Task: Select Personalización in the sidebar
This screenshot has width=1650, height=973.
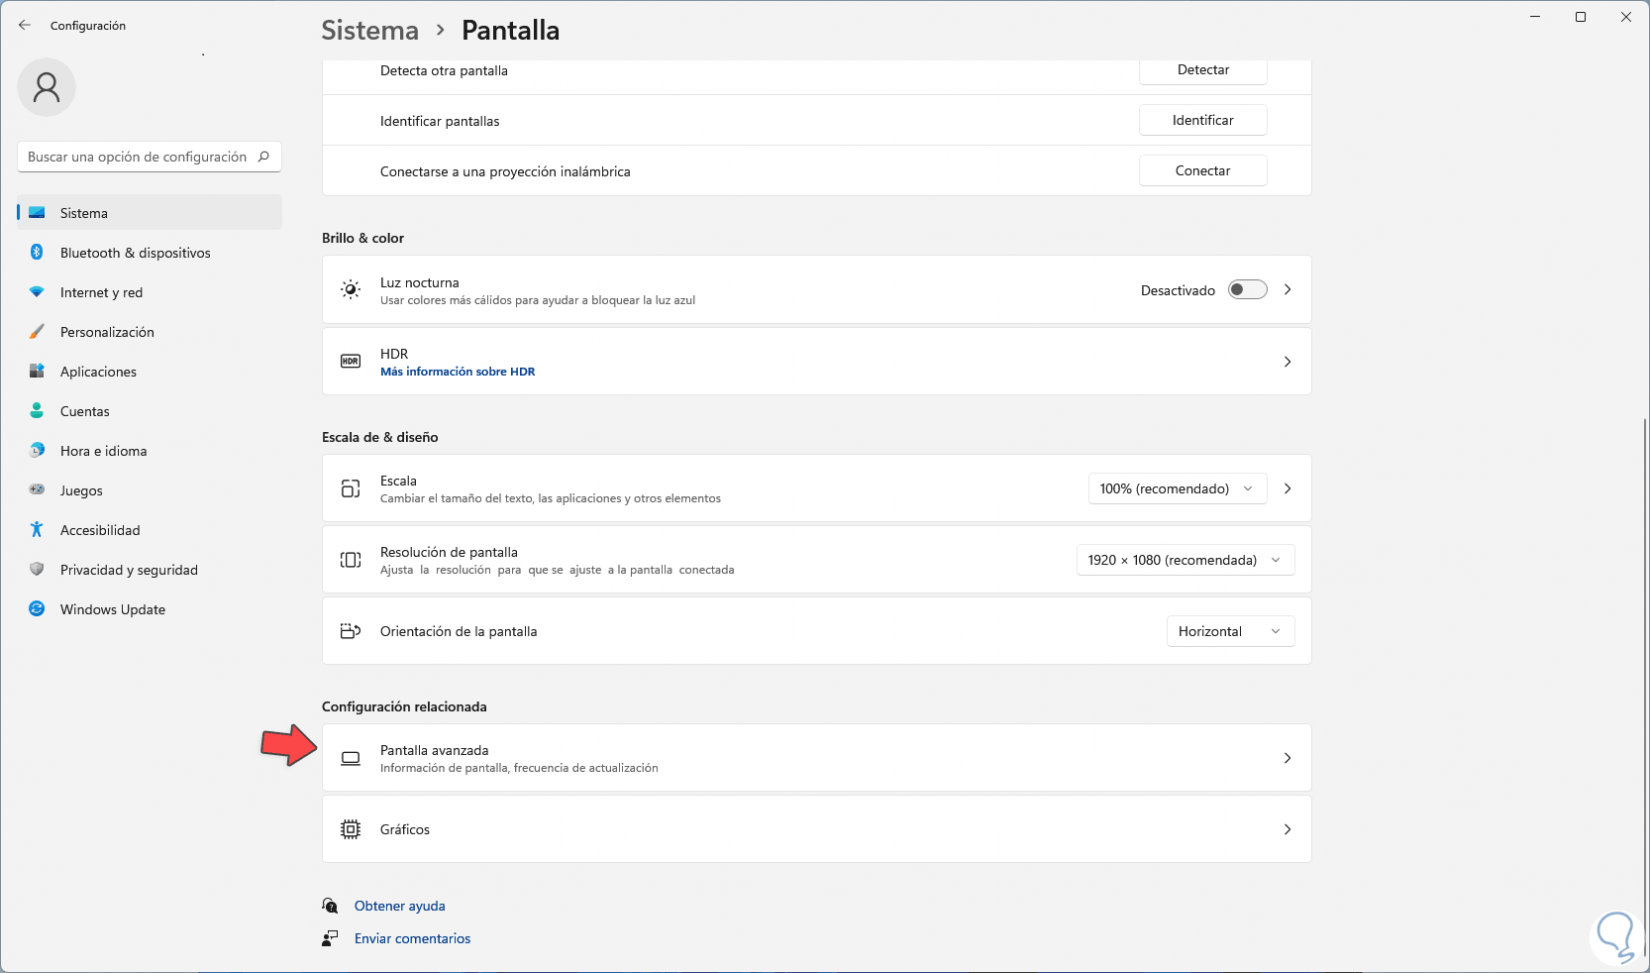Action: [x=107, y=332]
